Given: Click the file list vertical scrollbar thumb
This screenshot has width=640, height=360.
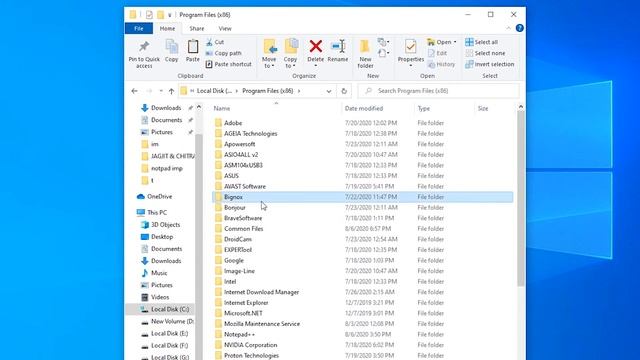Looking at the screenshot, I should click(x=521, y=198).
